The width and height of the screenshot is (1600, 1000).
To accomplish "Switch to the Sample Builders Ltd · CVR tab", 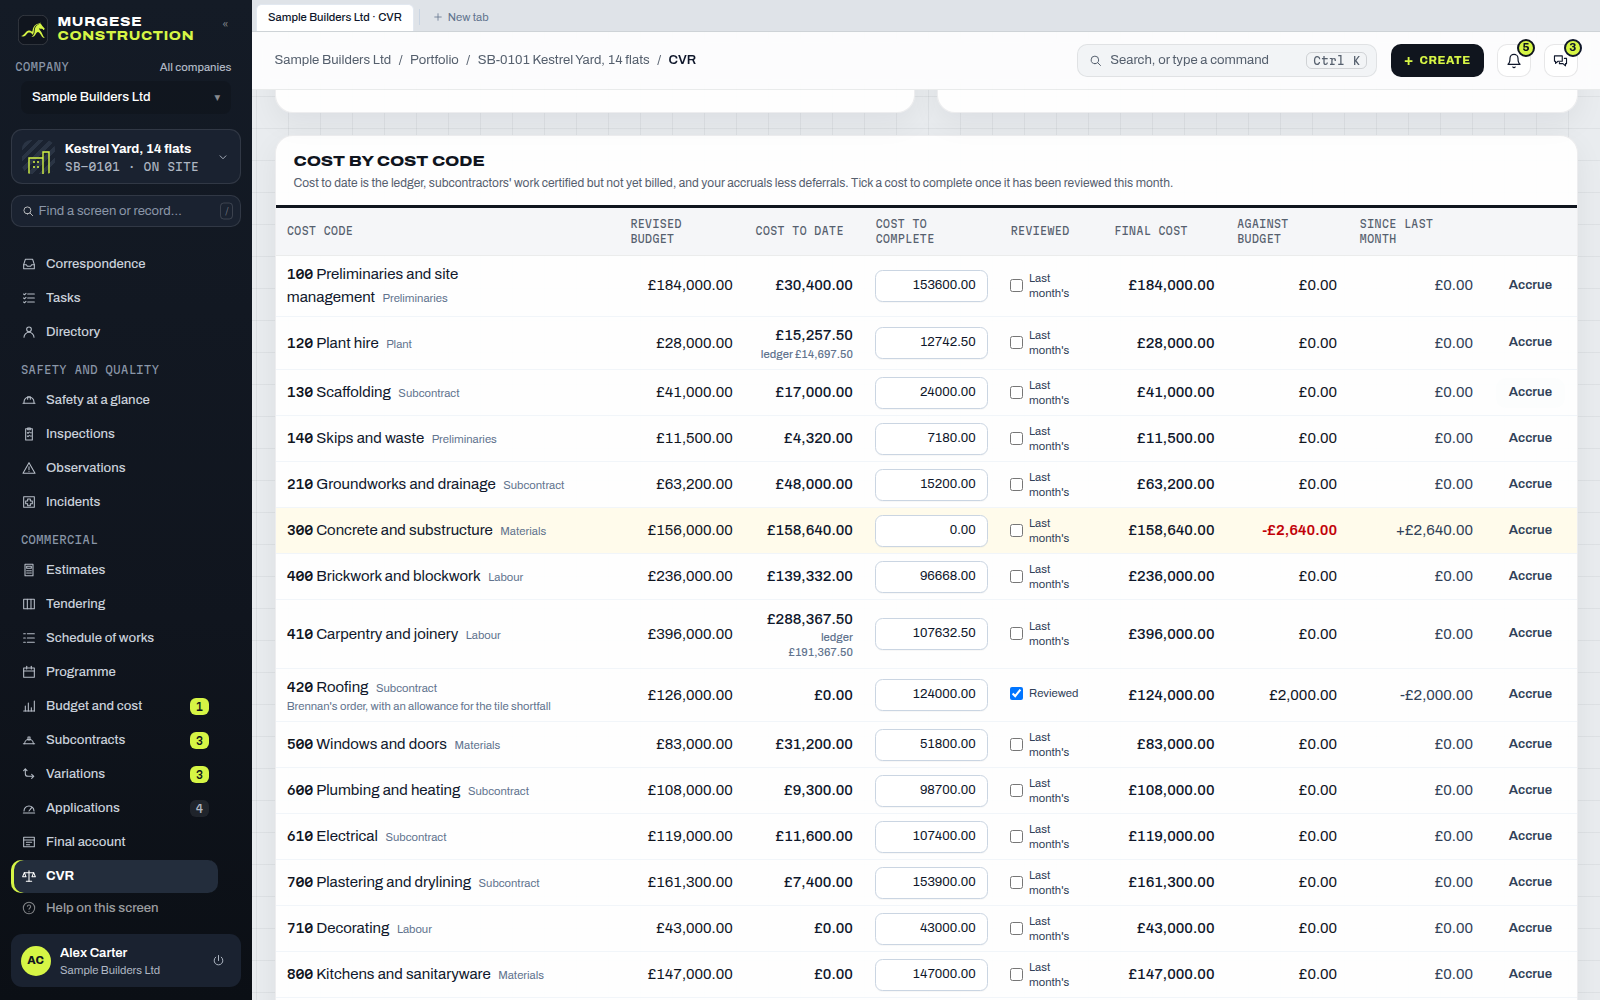I will coord(335,17).
